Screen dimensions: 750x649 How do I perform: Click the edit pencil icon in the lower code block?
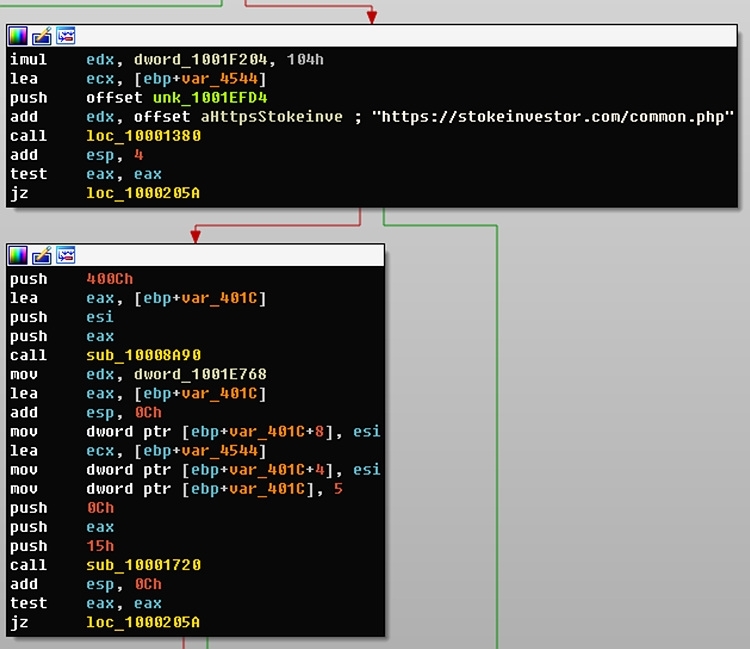pyautogui.click(x=42, y=255)
